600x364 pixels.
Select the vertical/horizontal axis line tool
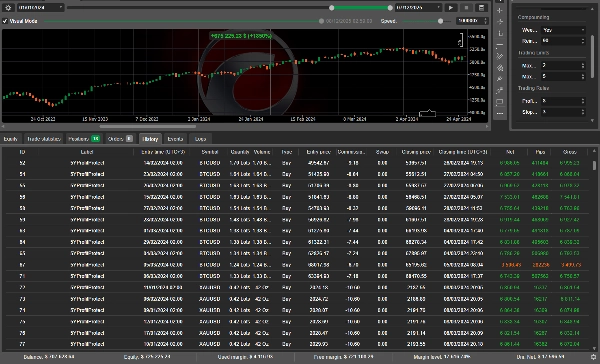tap(500, 34)
